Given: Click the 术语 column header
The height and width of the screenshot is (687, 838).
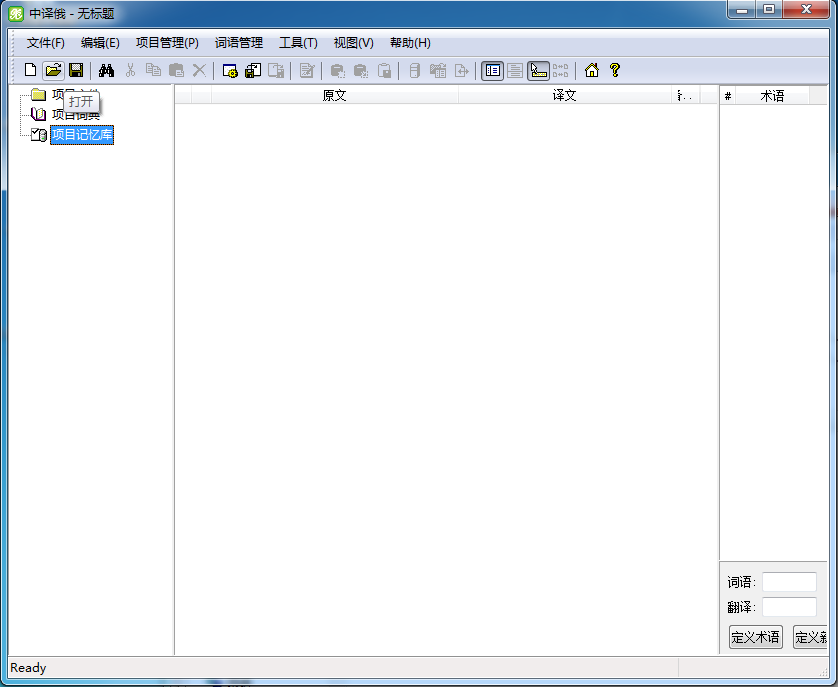Looking at the screenshot, I should pyautogui.click(x=772, y=96).
